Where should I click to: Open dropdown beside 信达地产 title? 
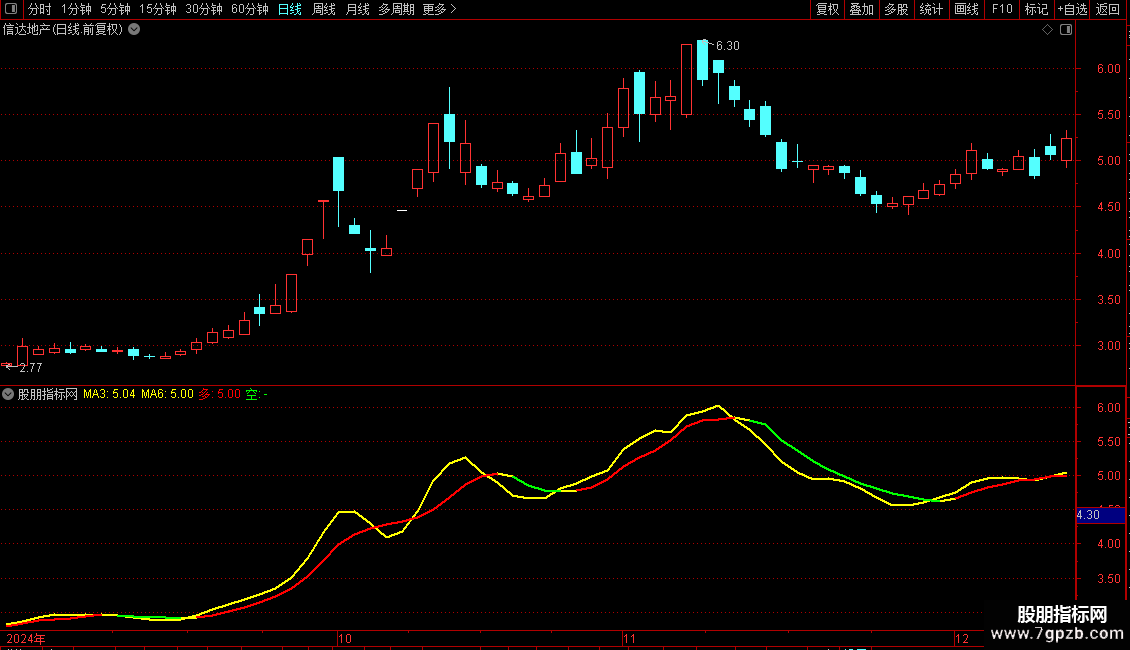[x=134, y=30]
